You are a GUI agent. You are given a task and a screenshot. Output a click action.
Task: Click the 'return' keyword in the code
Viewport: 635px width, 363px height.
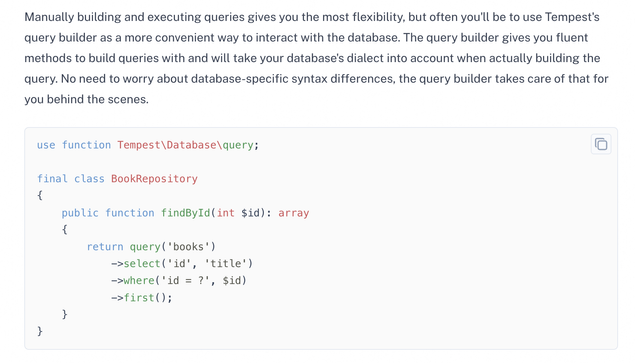tap(105, 247)
